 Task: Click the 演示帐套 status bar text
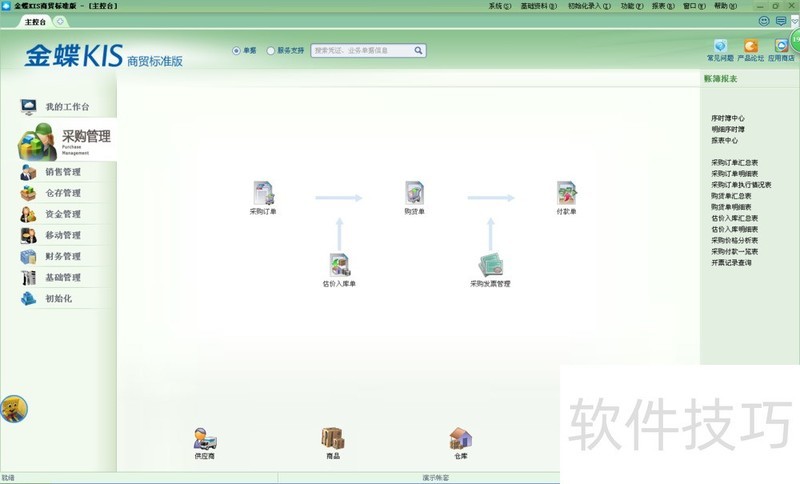click(x=436, y=478)
